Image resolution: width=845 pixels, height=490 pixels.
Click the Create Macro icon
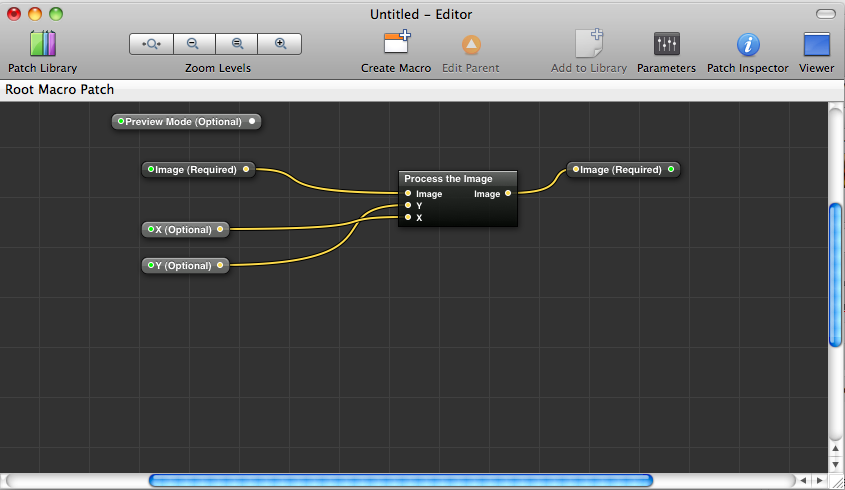pyautogui.click(x=396, y=45)
